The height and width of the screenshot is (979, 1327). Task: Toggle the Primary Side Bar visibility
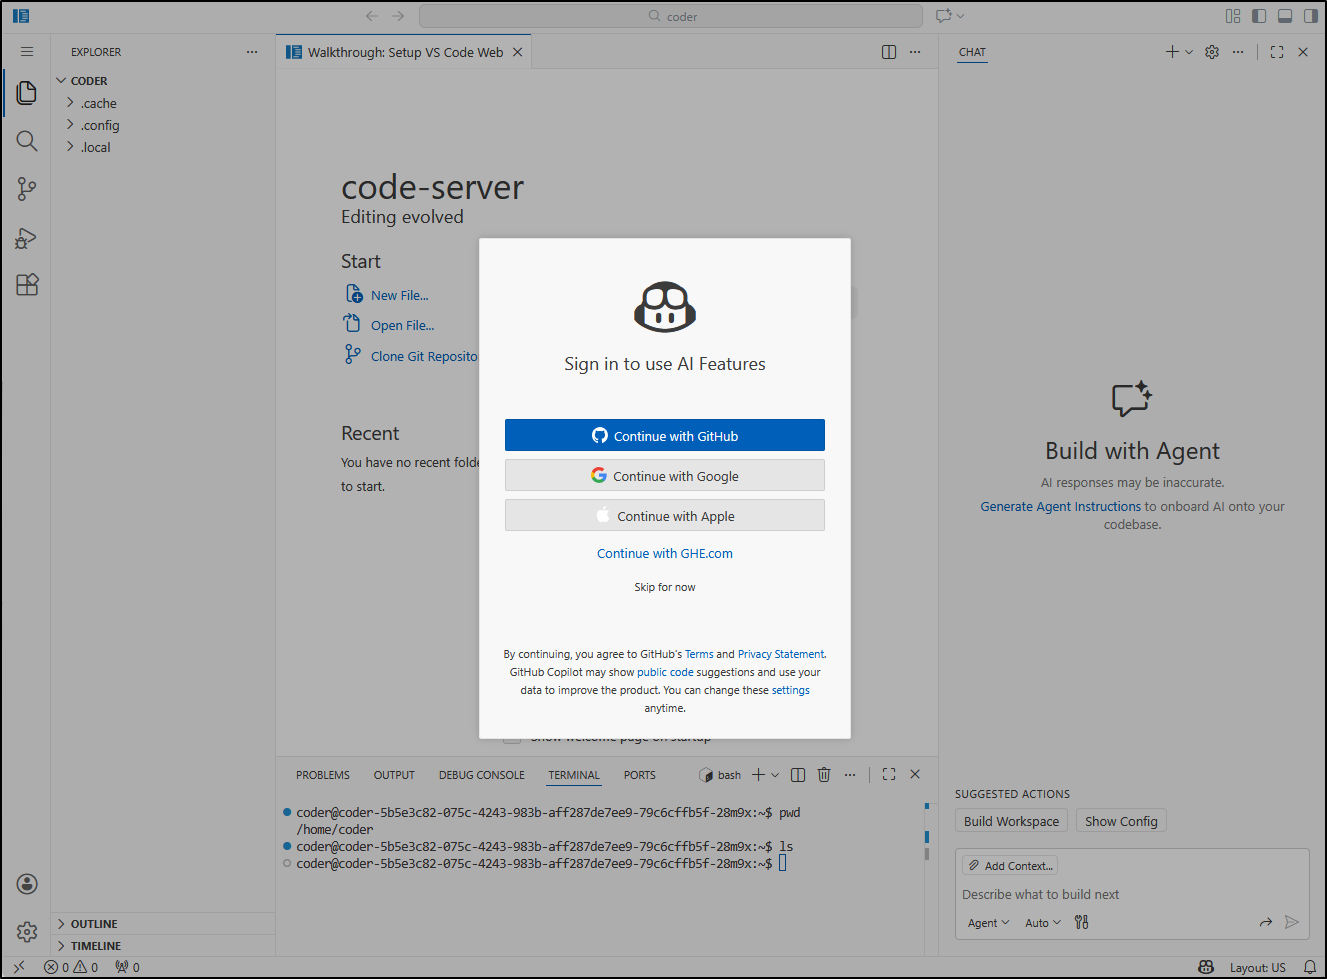pos(1258,15)
